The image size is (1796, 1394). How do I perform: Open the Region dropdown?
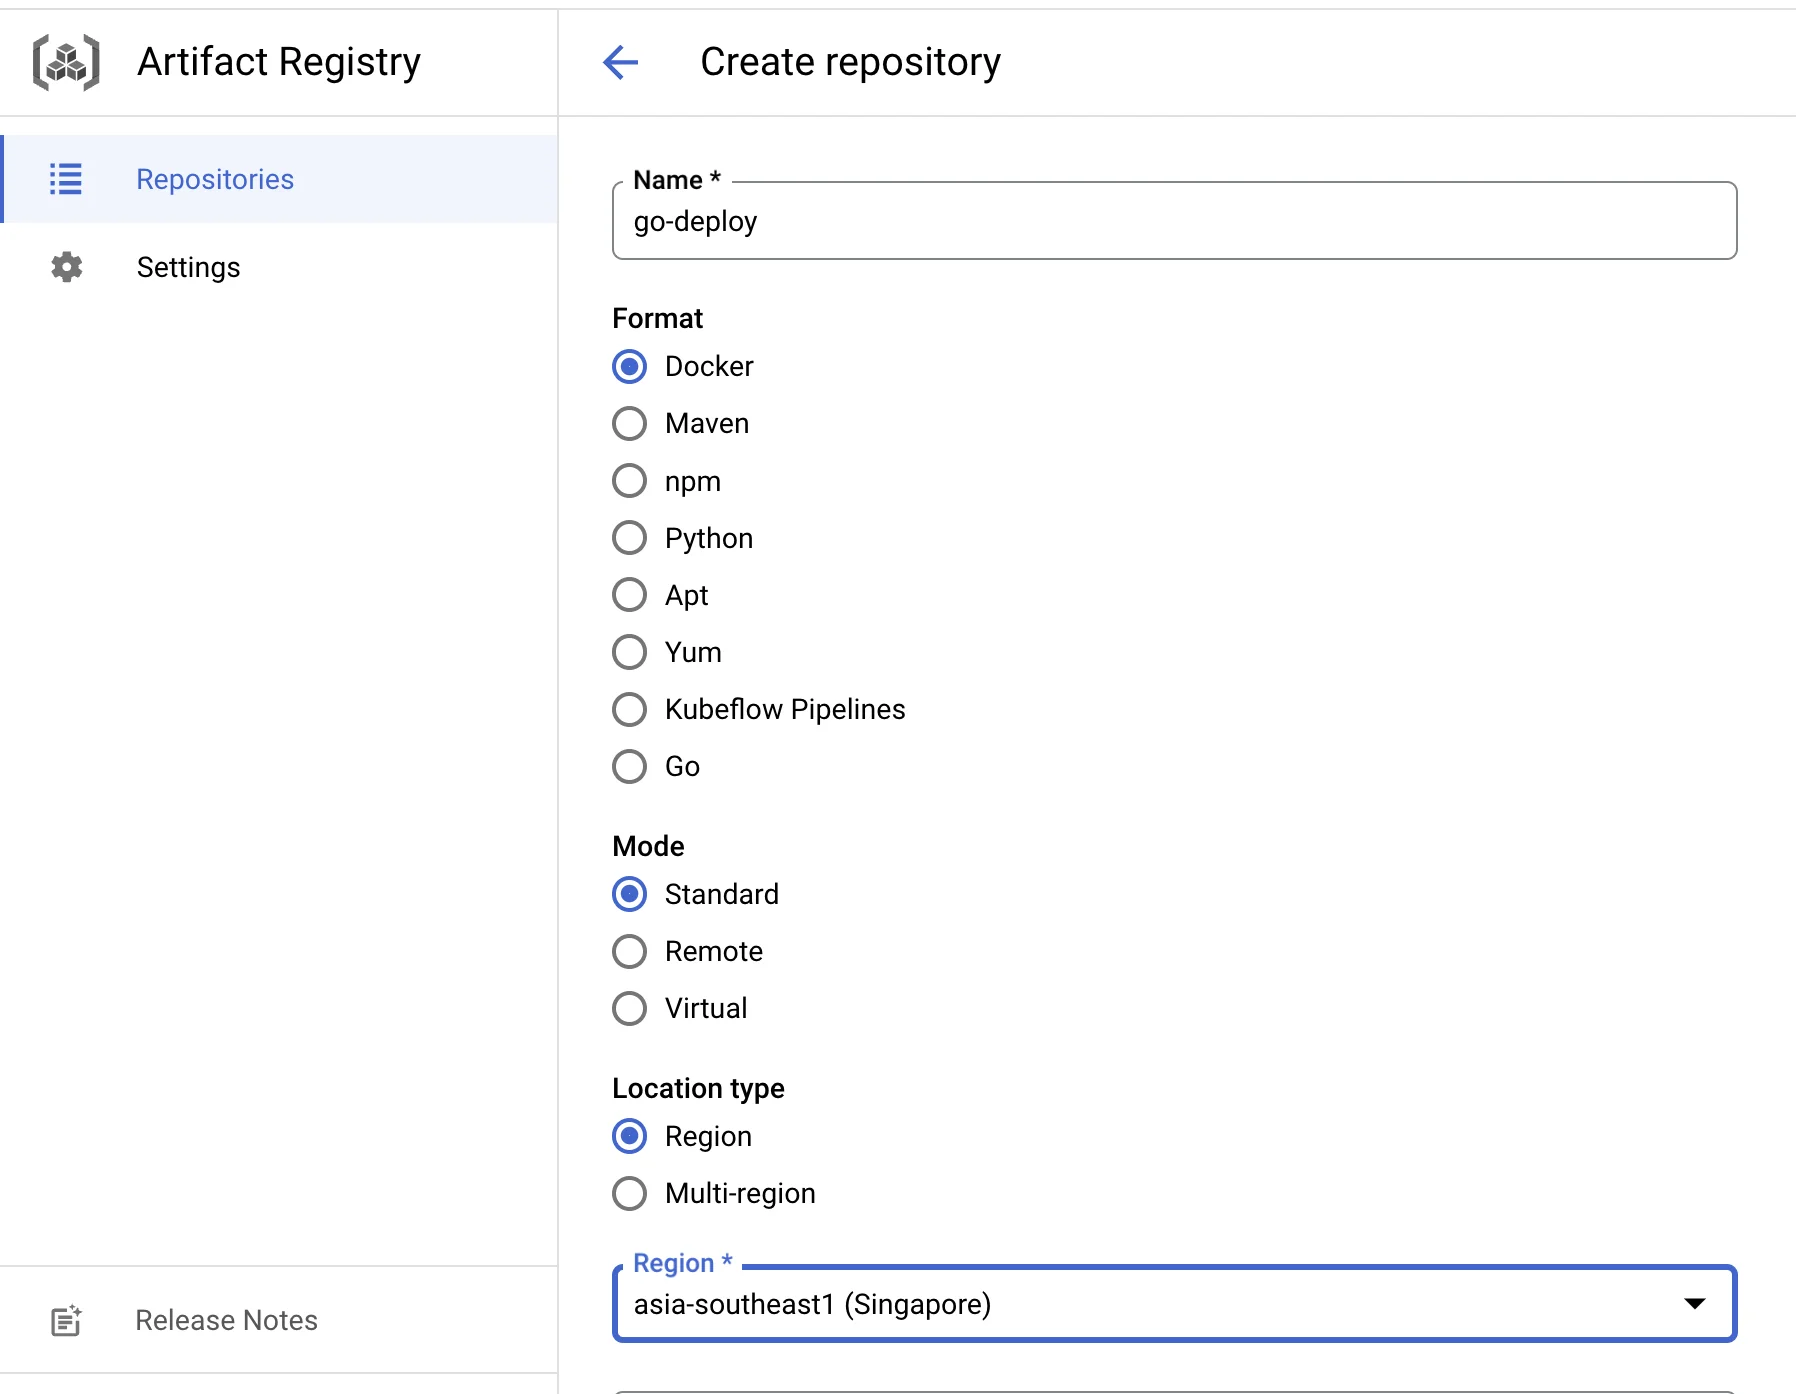pyautogui.click(x=1174, y=1304)
